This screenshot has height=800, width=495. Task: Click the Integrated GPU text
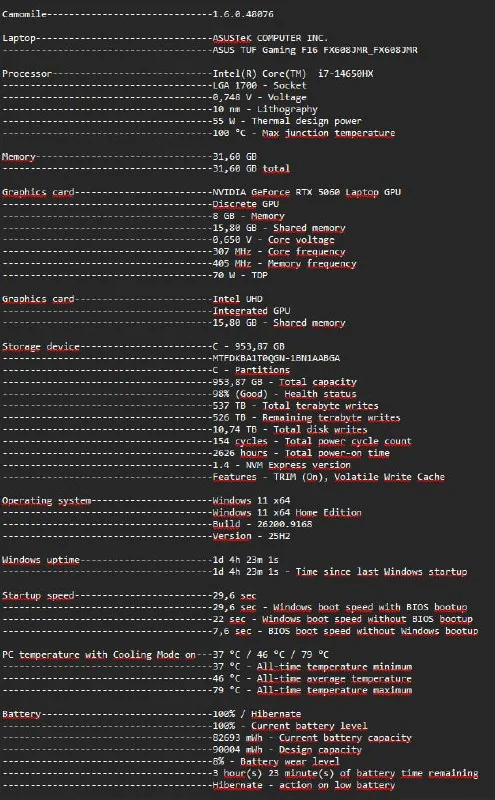(x=251, y=310)
